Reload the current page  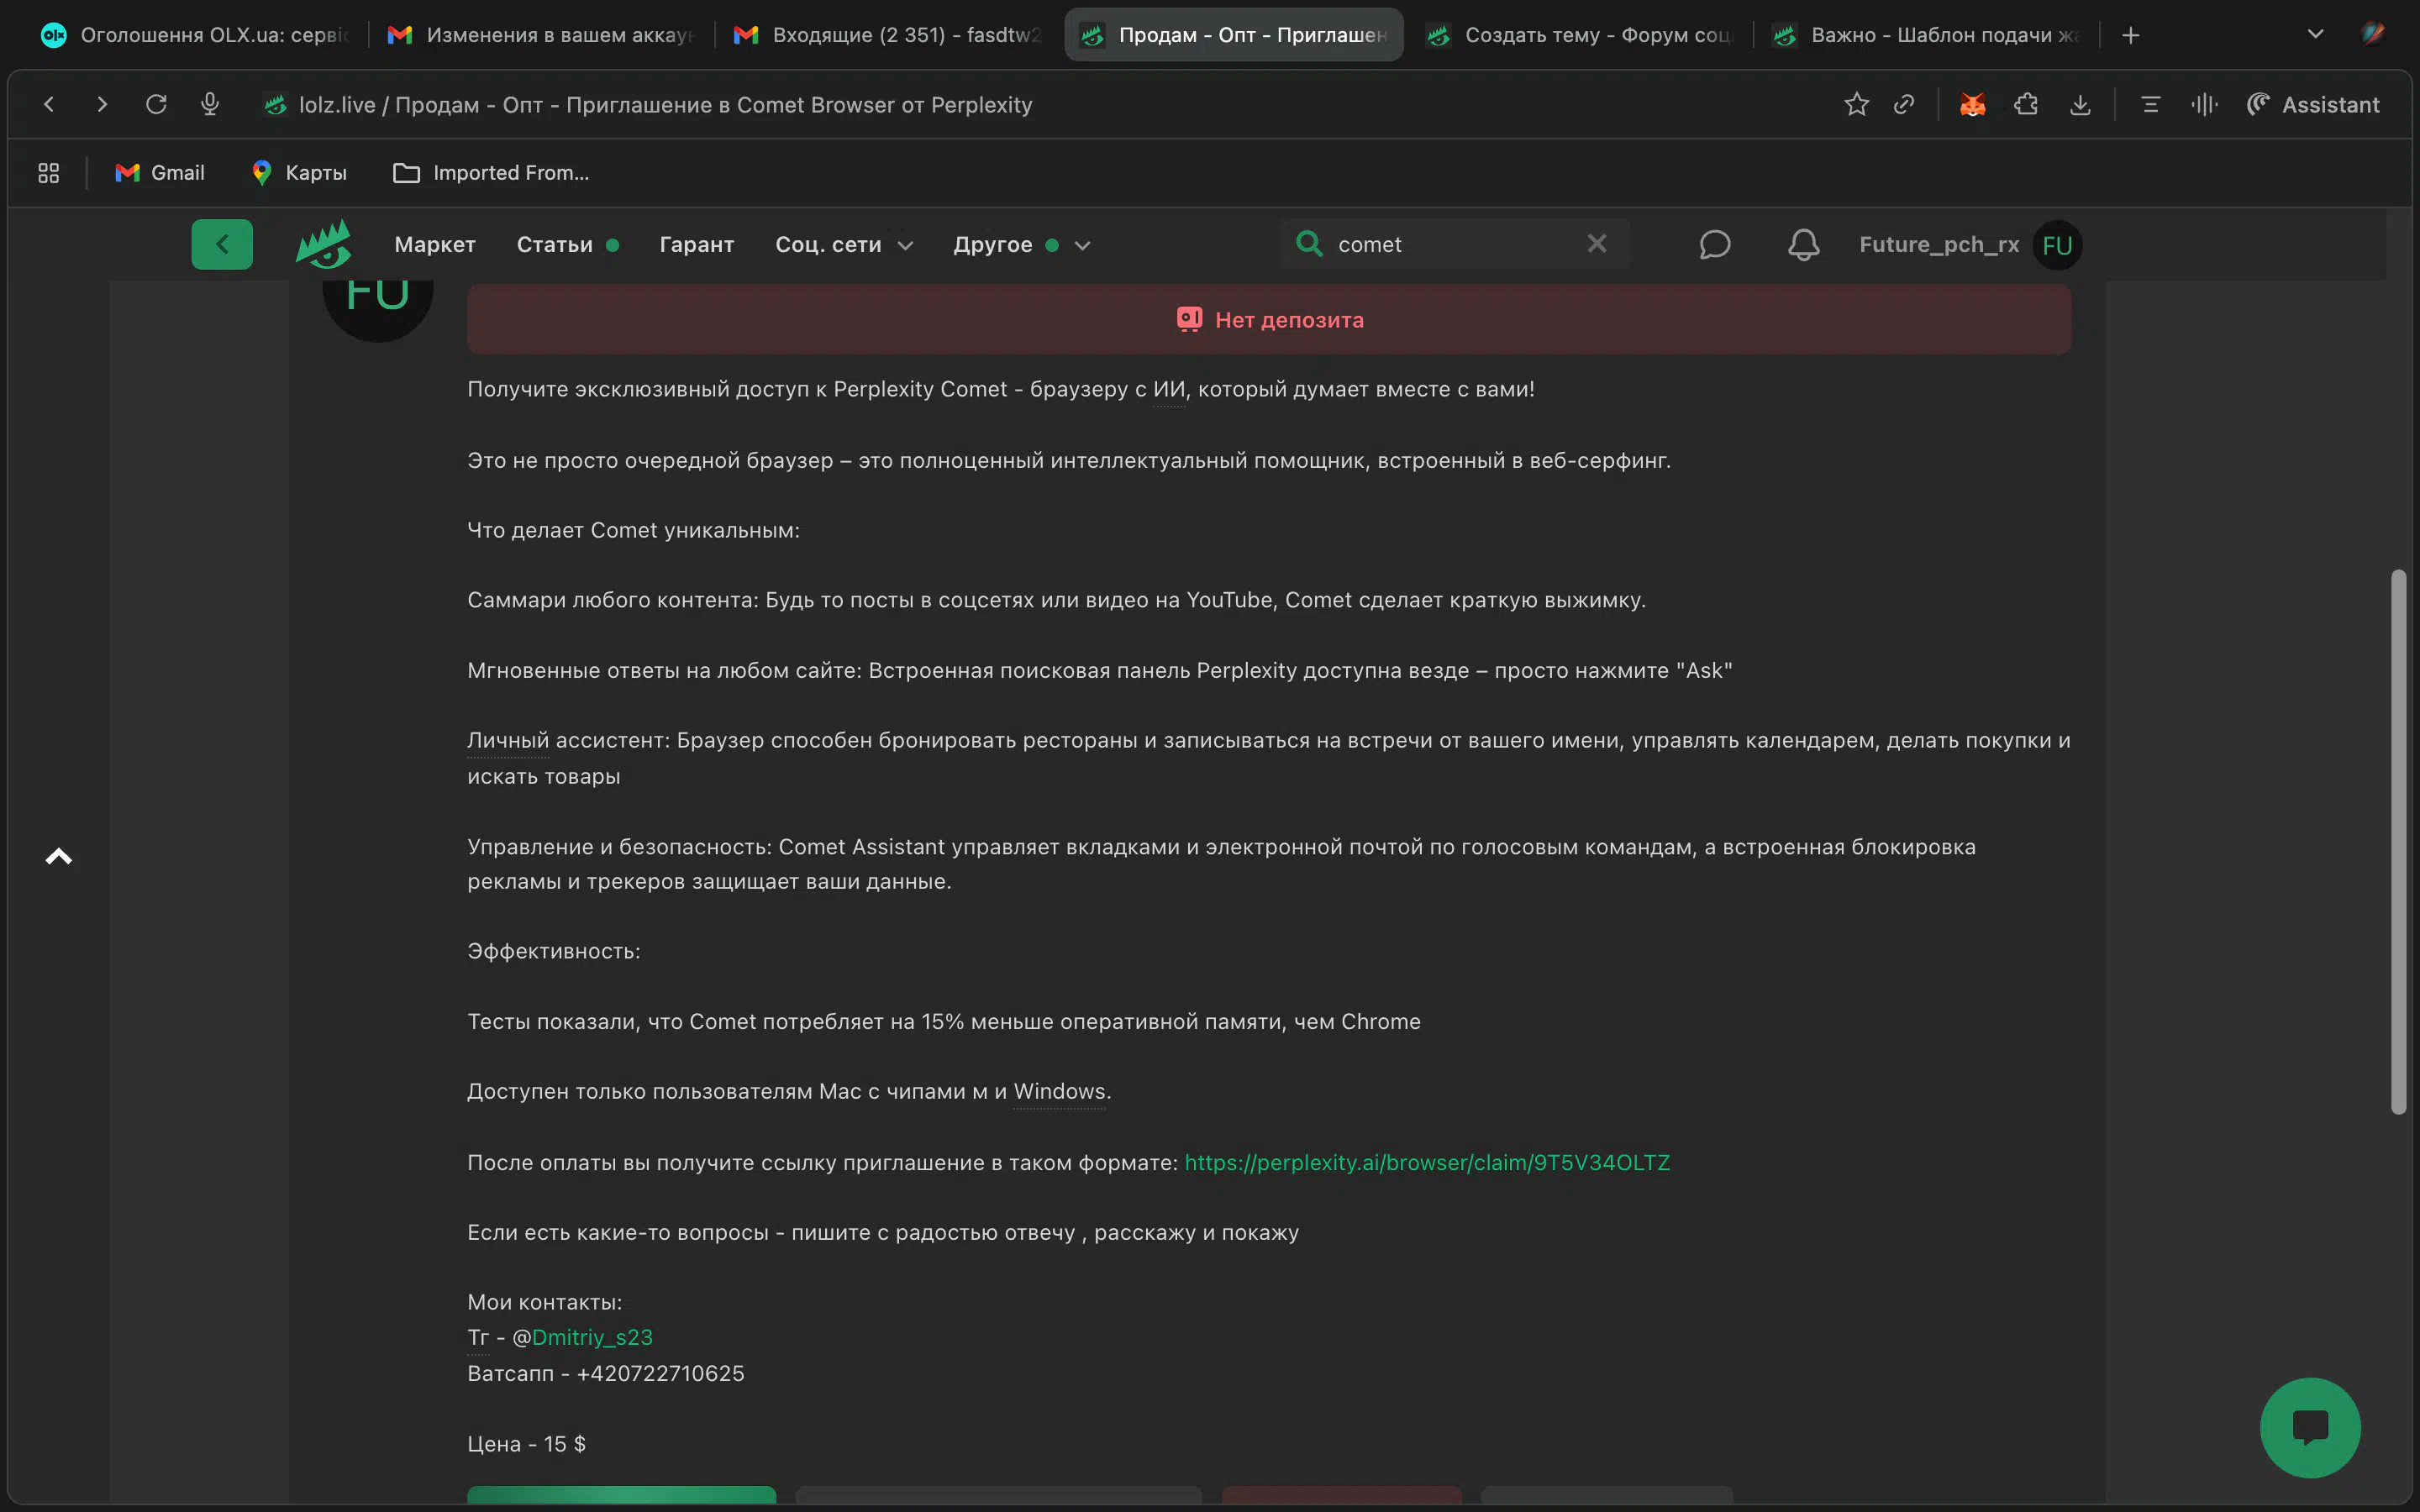pyautogui.click(x=156, y=104)
